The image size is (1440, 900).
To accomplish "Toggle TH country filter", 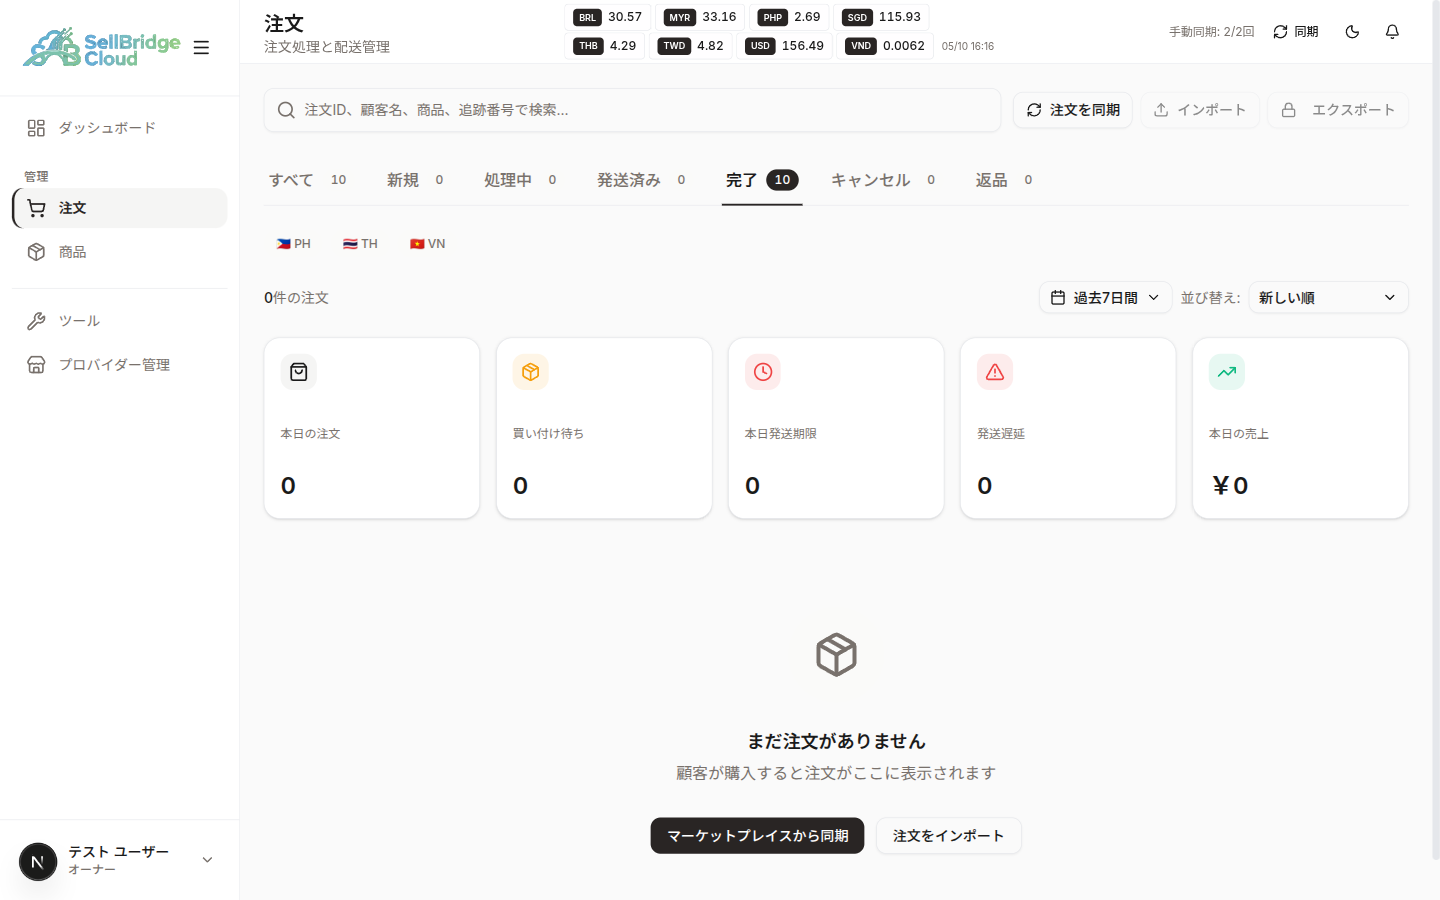I will click(x=360, y=244).
